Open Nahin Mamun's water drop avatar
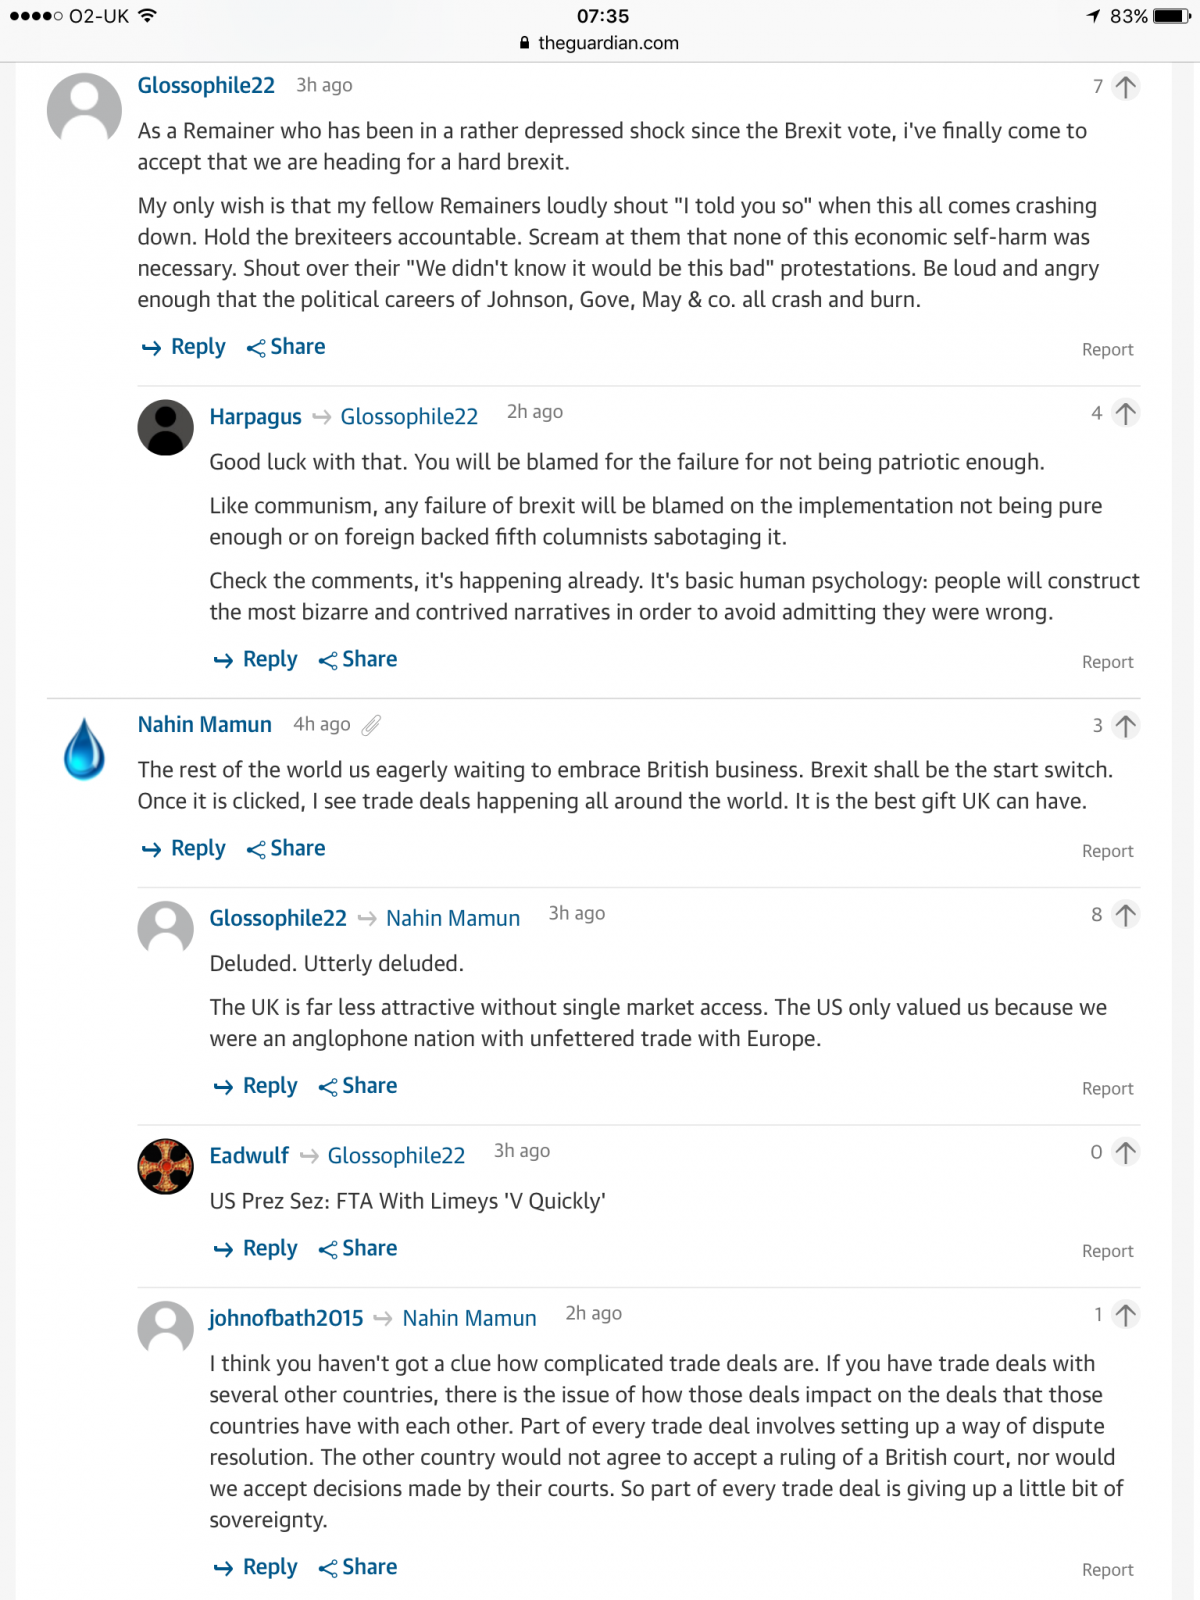Viewport: 1200px width, 1600px height. [x=84, y=749]
